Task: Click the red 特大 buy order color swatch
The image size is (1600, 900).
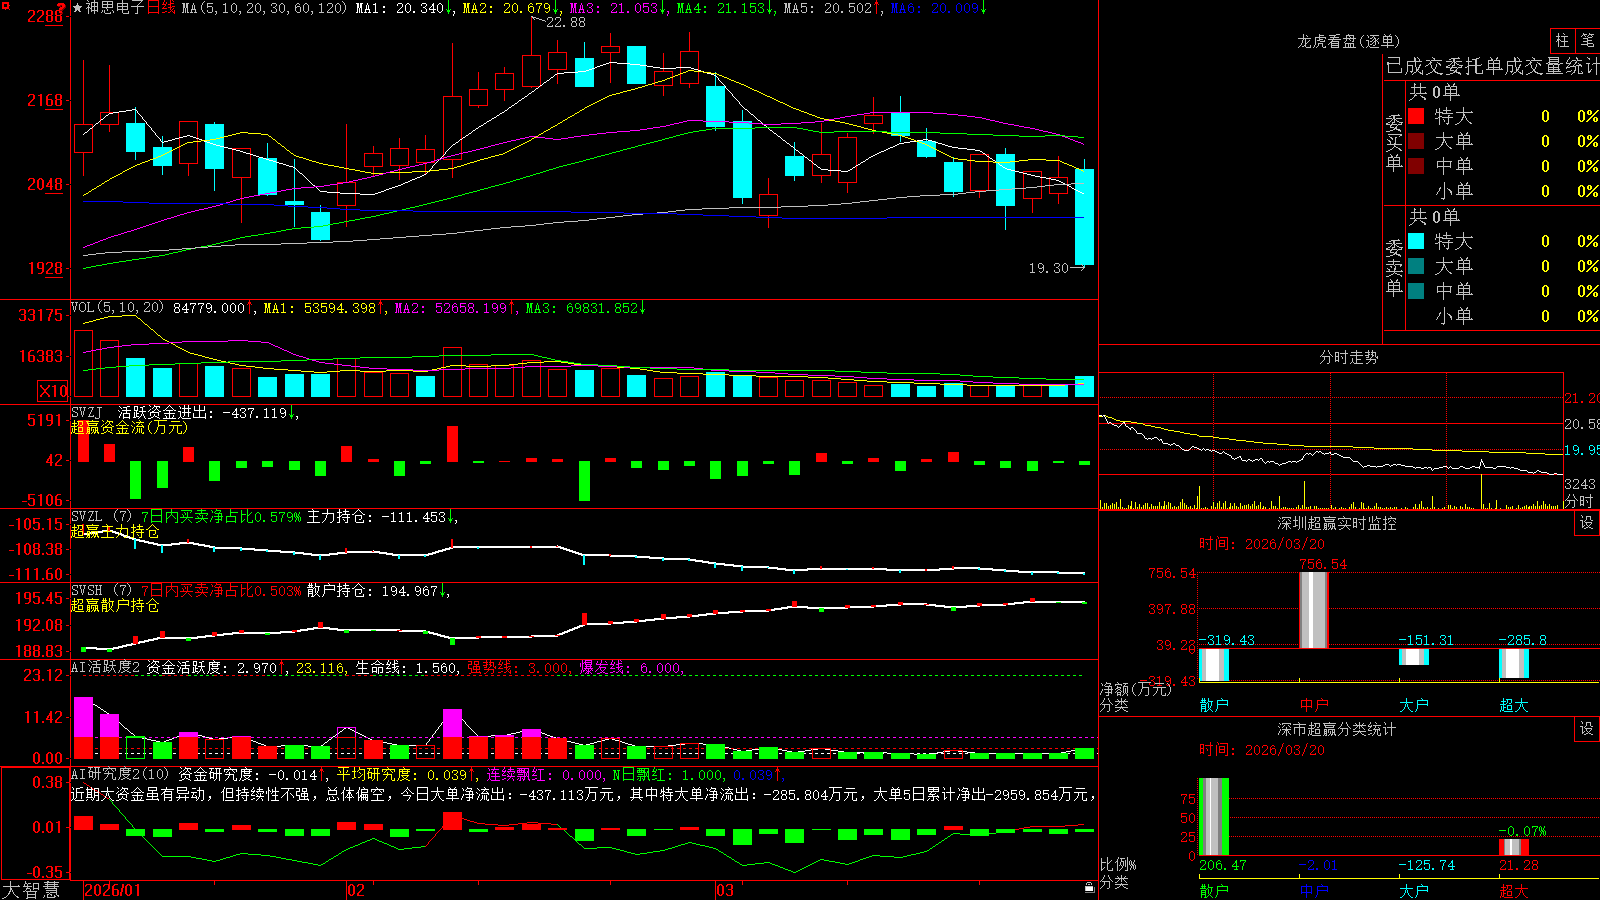Action: [1416, 116]
